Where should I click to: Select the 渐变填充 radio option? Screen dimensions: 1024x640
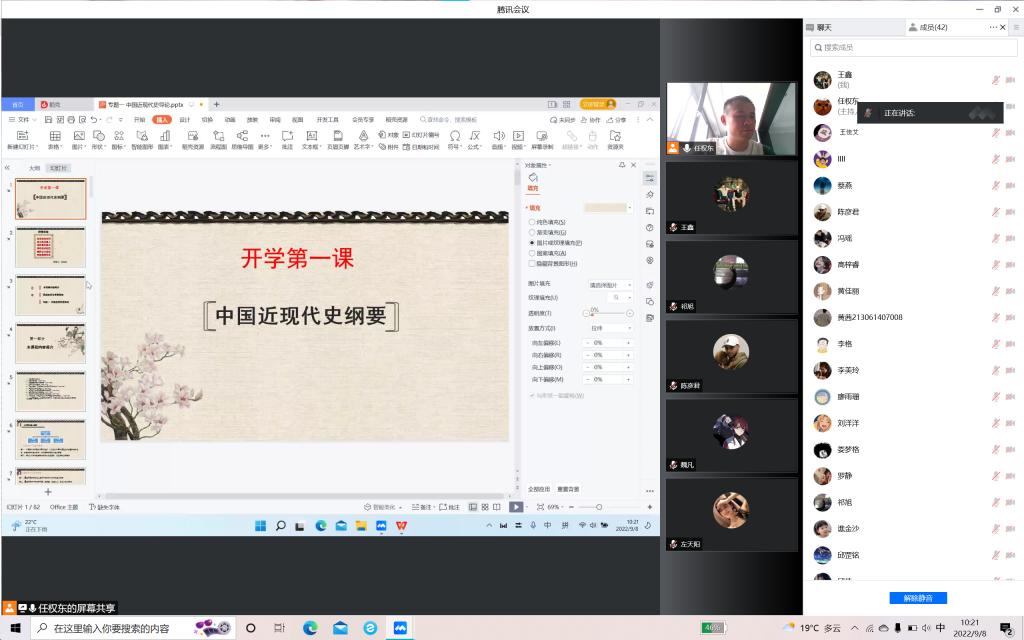(531, 232)
